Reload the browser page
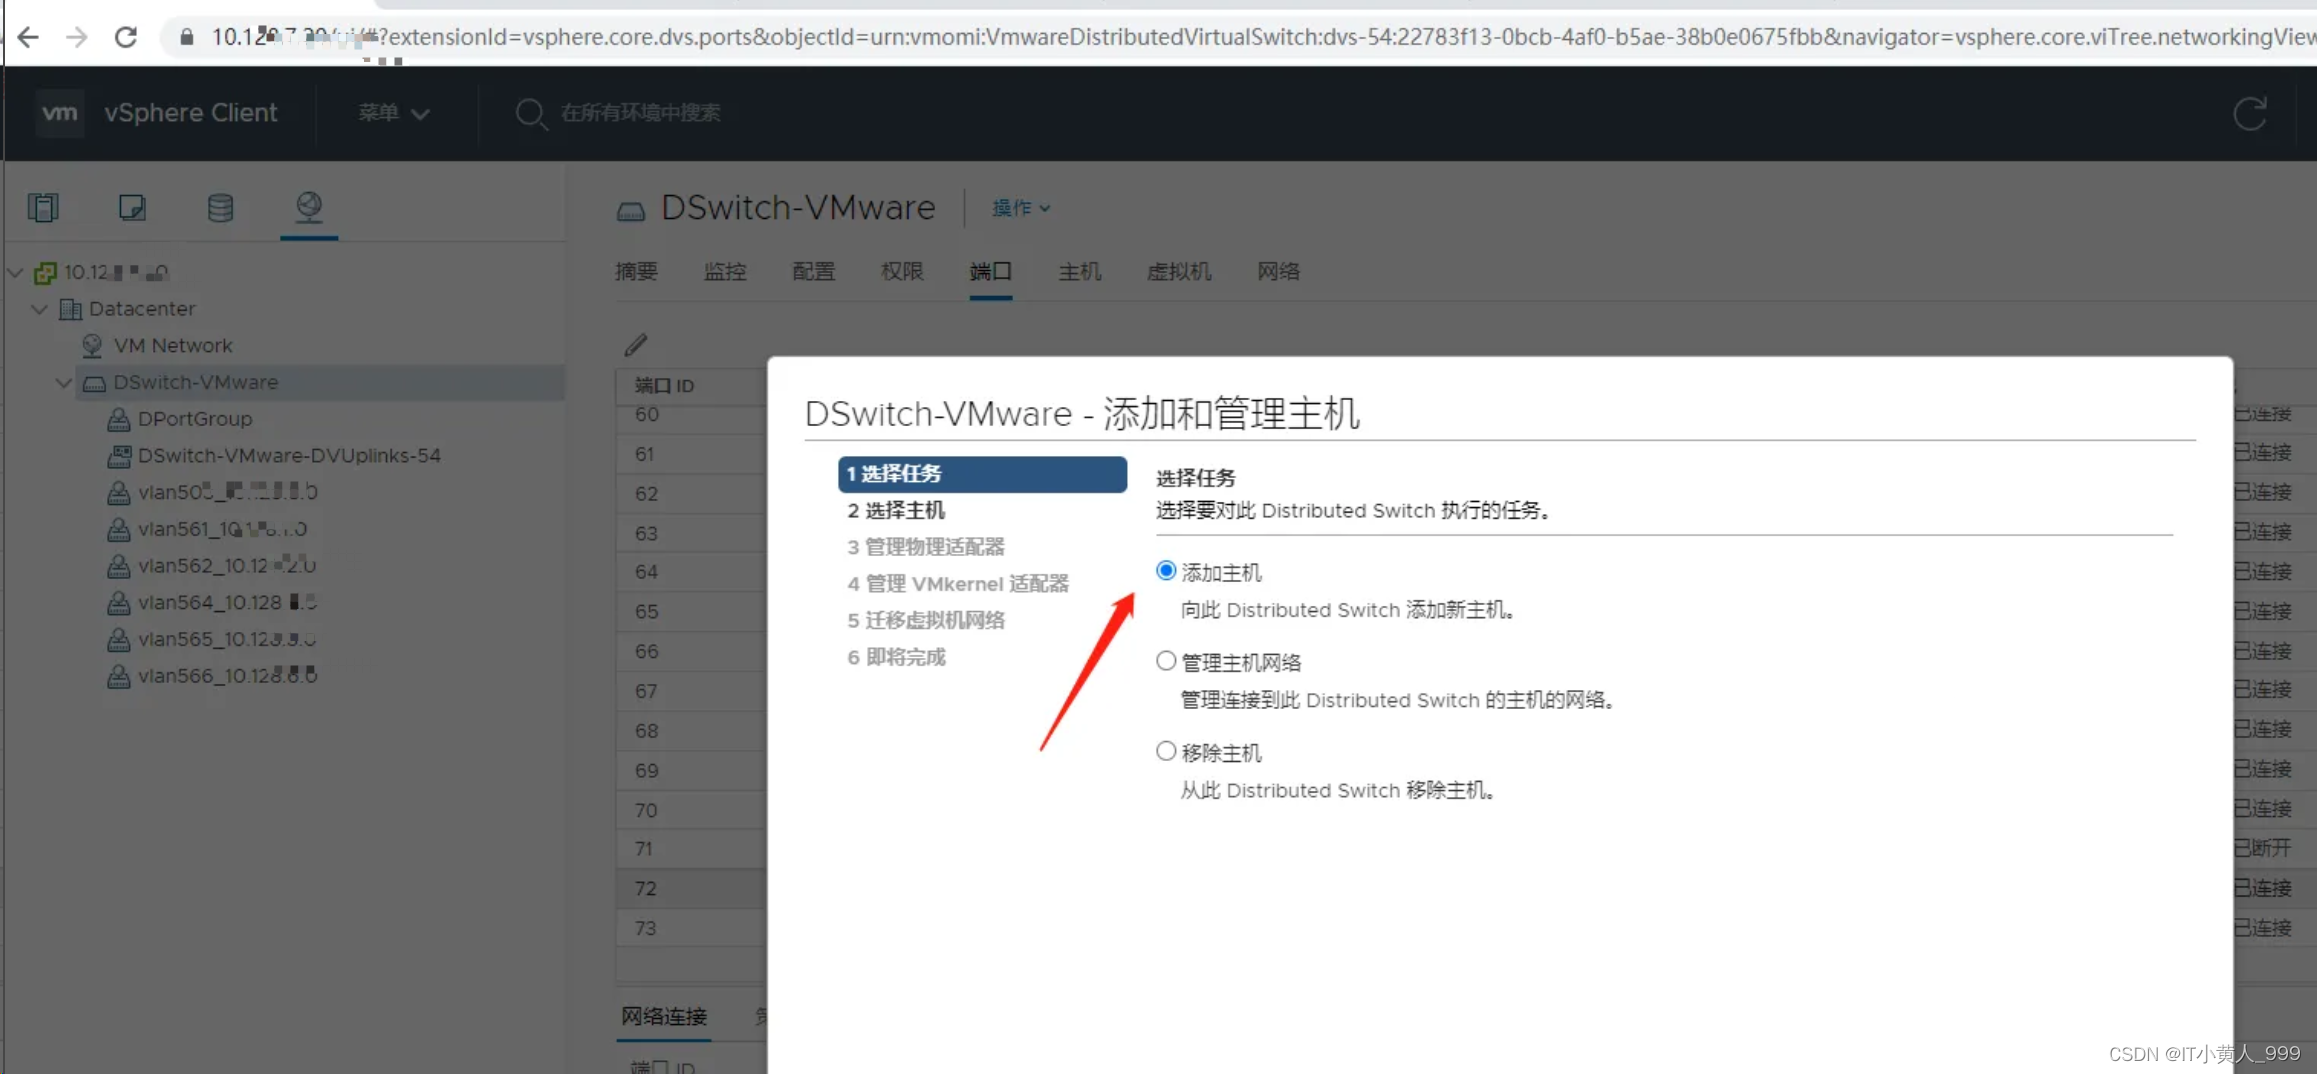2317x1074 pixels. [126, 37]
